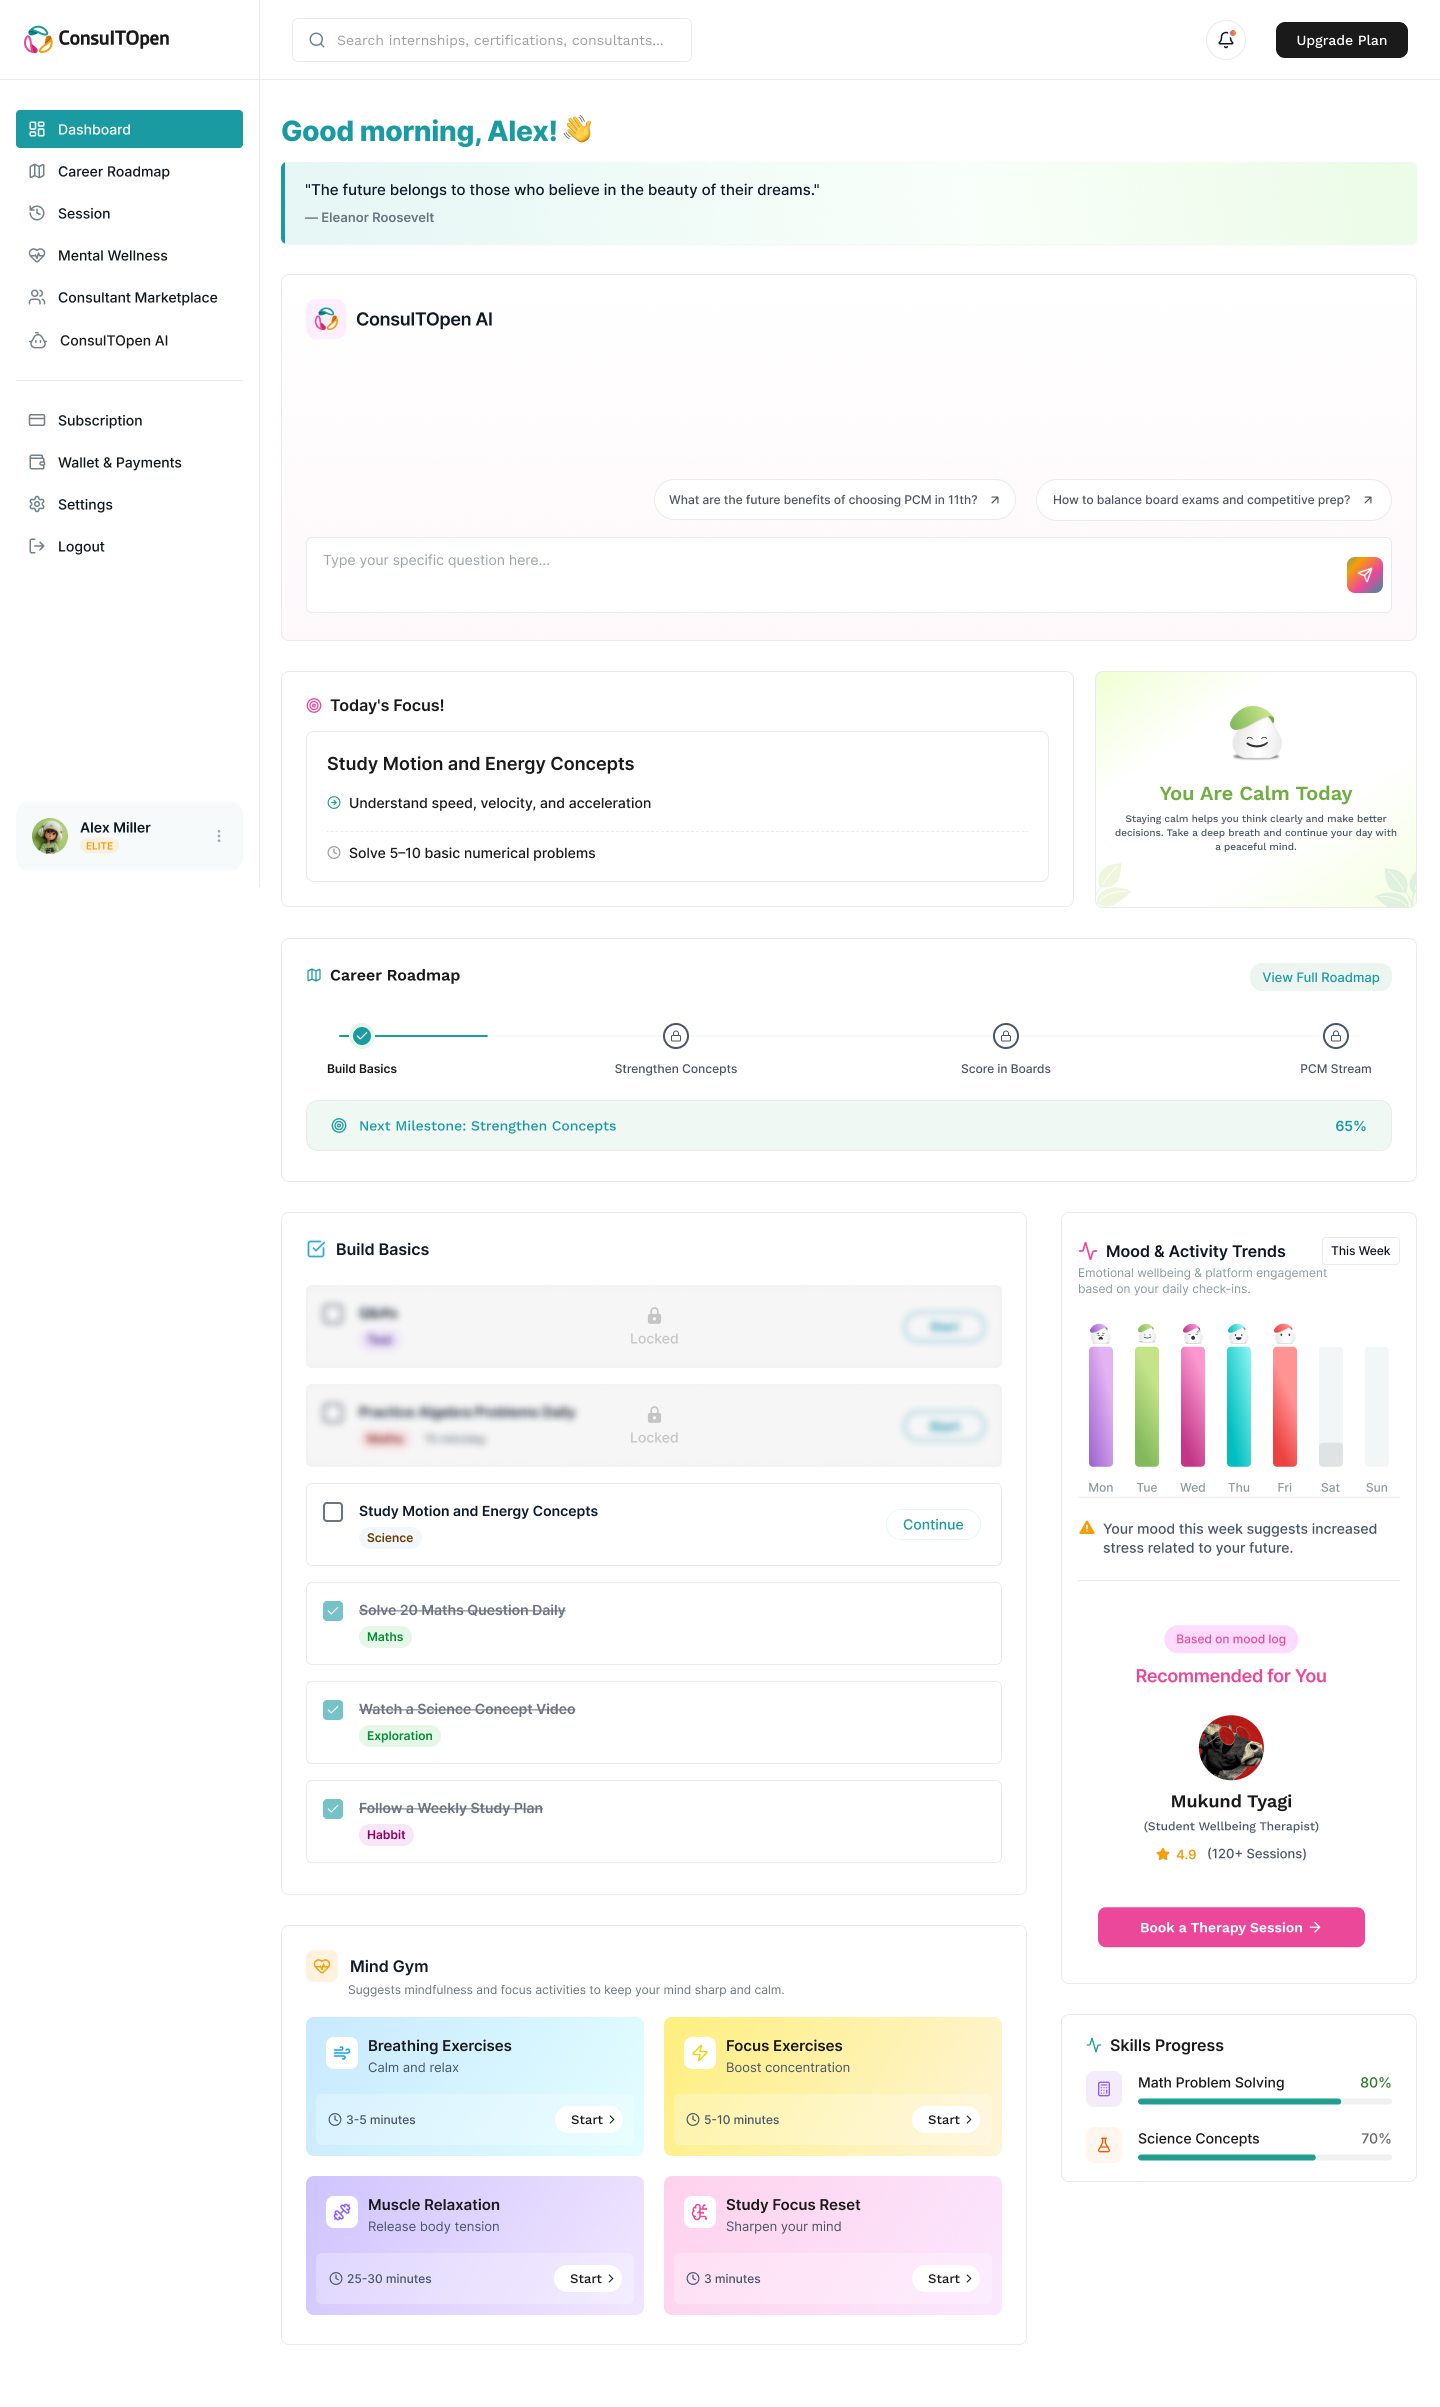Click the Math Problem Solving progress bar

pyautogui.click(x=1264, y=2101)
